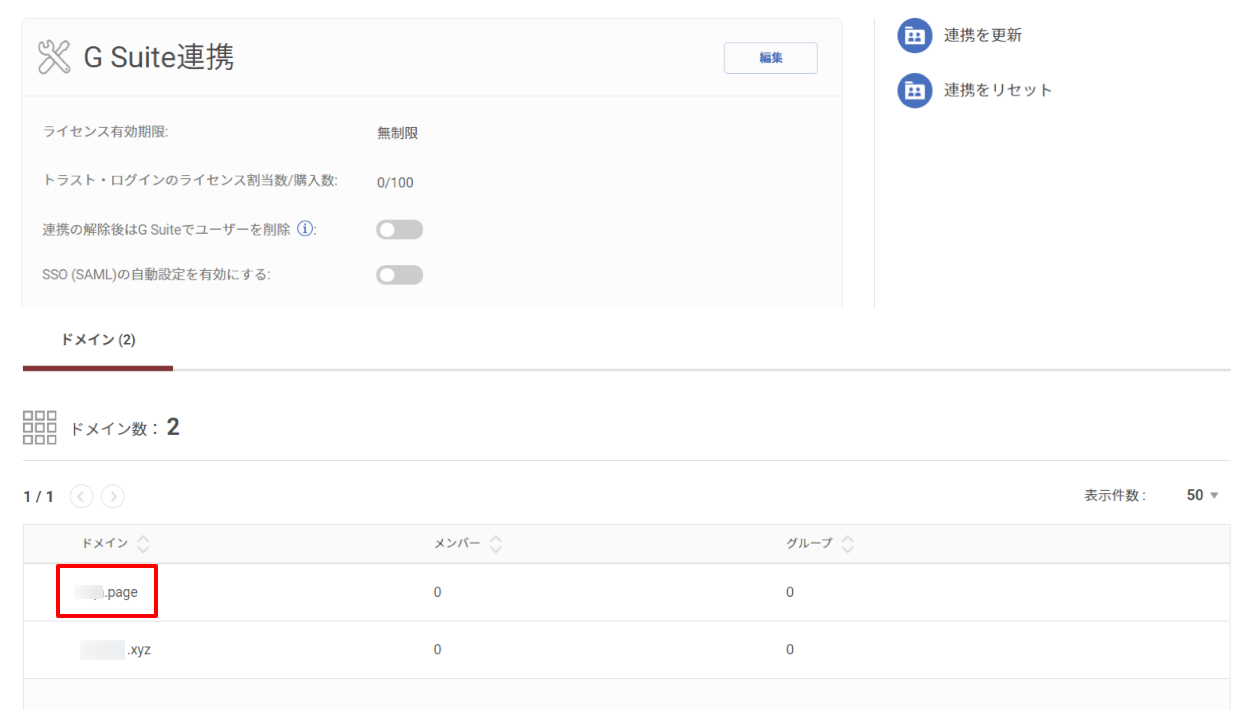Click the SSO (SAML)の自動設定を有効にする label

(157, 275)
